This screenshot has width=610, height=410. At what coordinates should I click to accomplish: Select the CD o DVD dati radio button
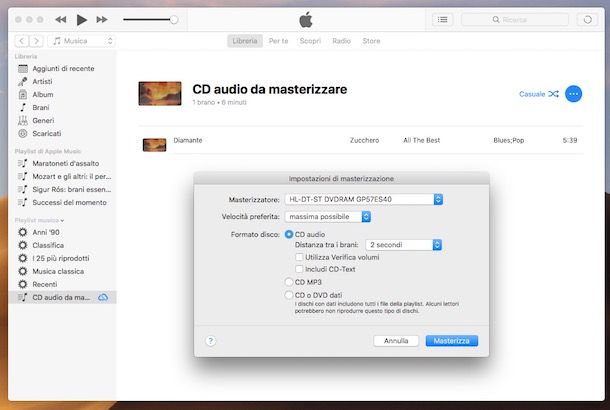[289, 295]
